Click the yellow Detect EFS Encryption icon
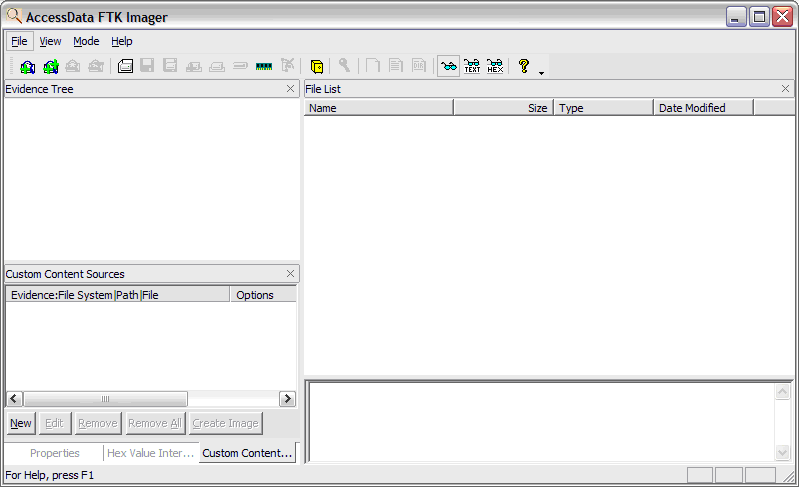This screenshot has height=487, width=799. 317,66
